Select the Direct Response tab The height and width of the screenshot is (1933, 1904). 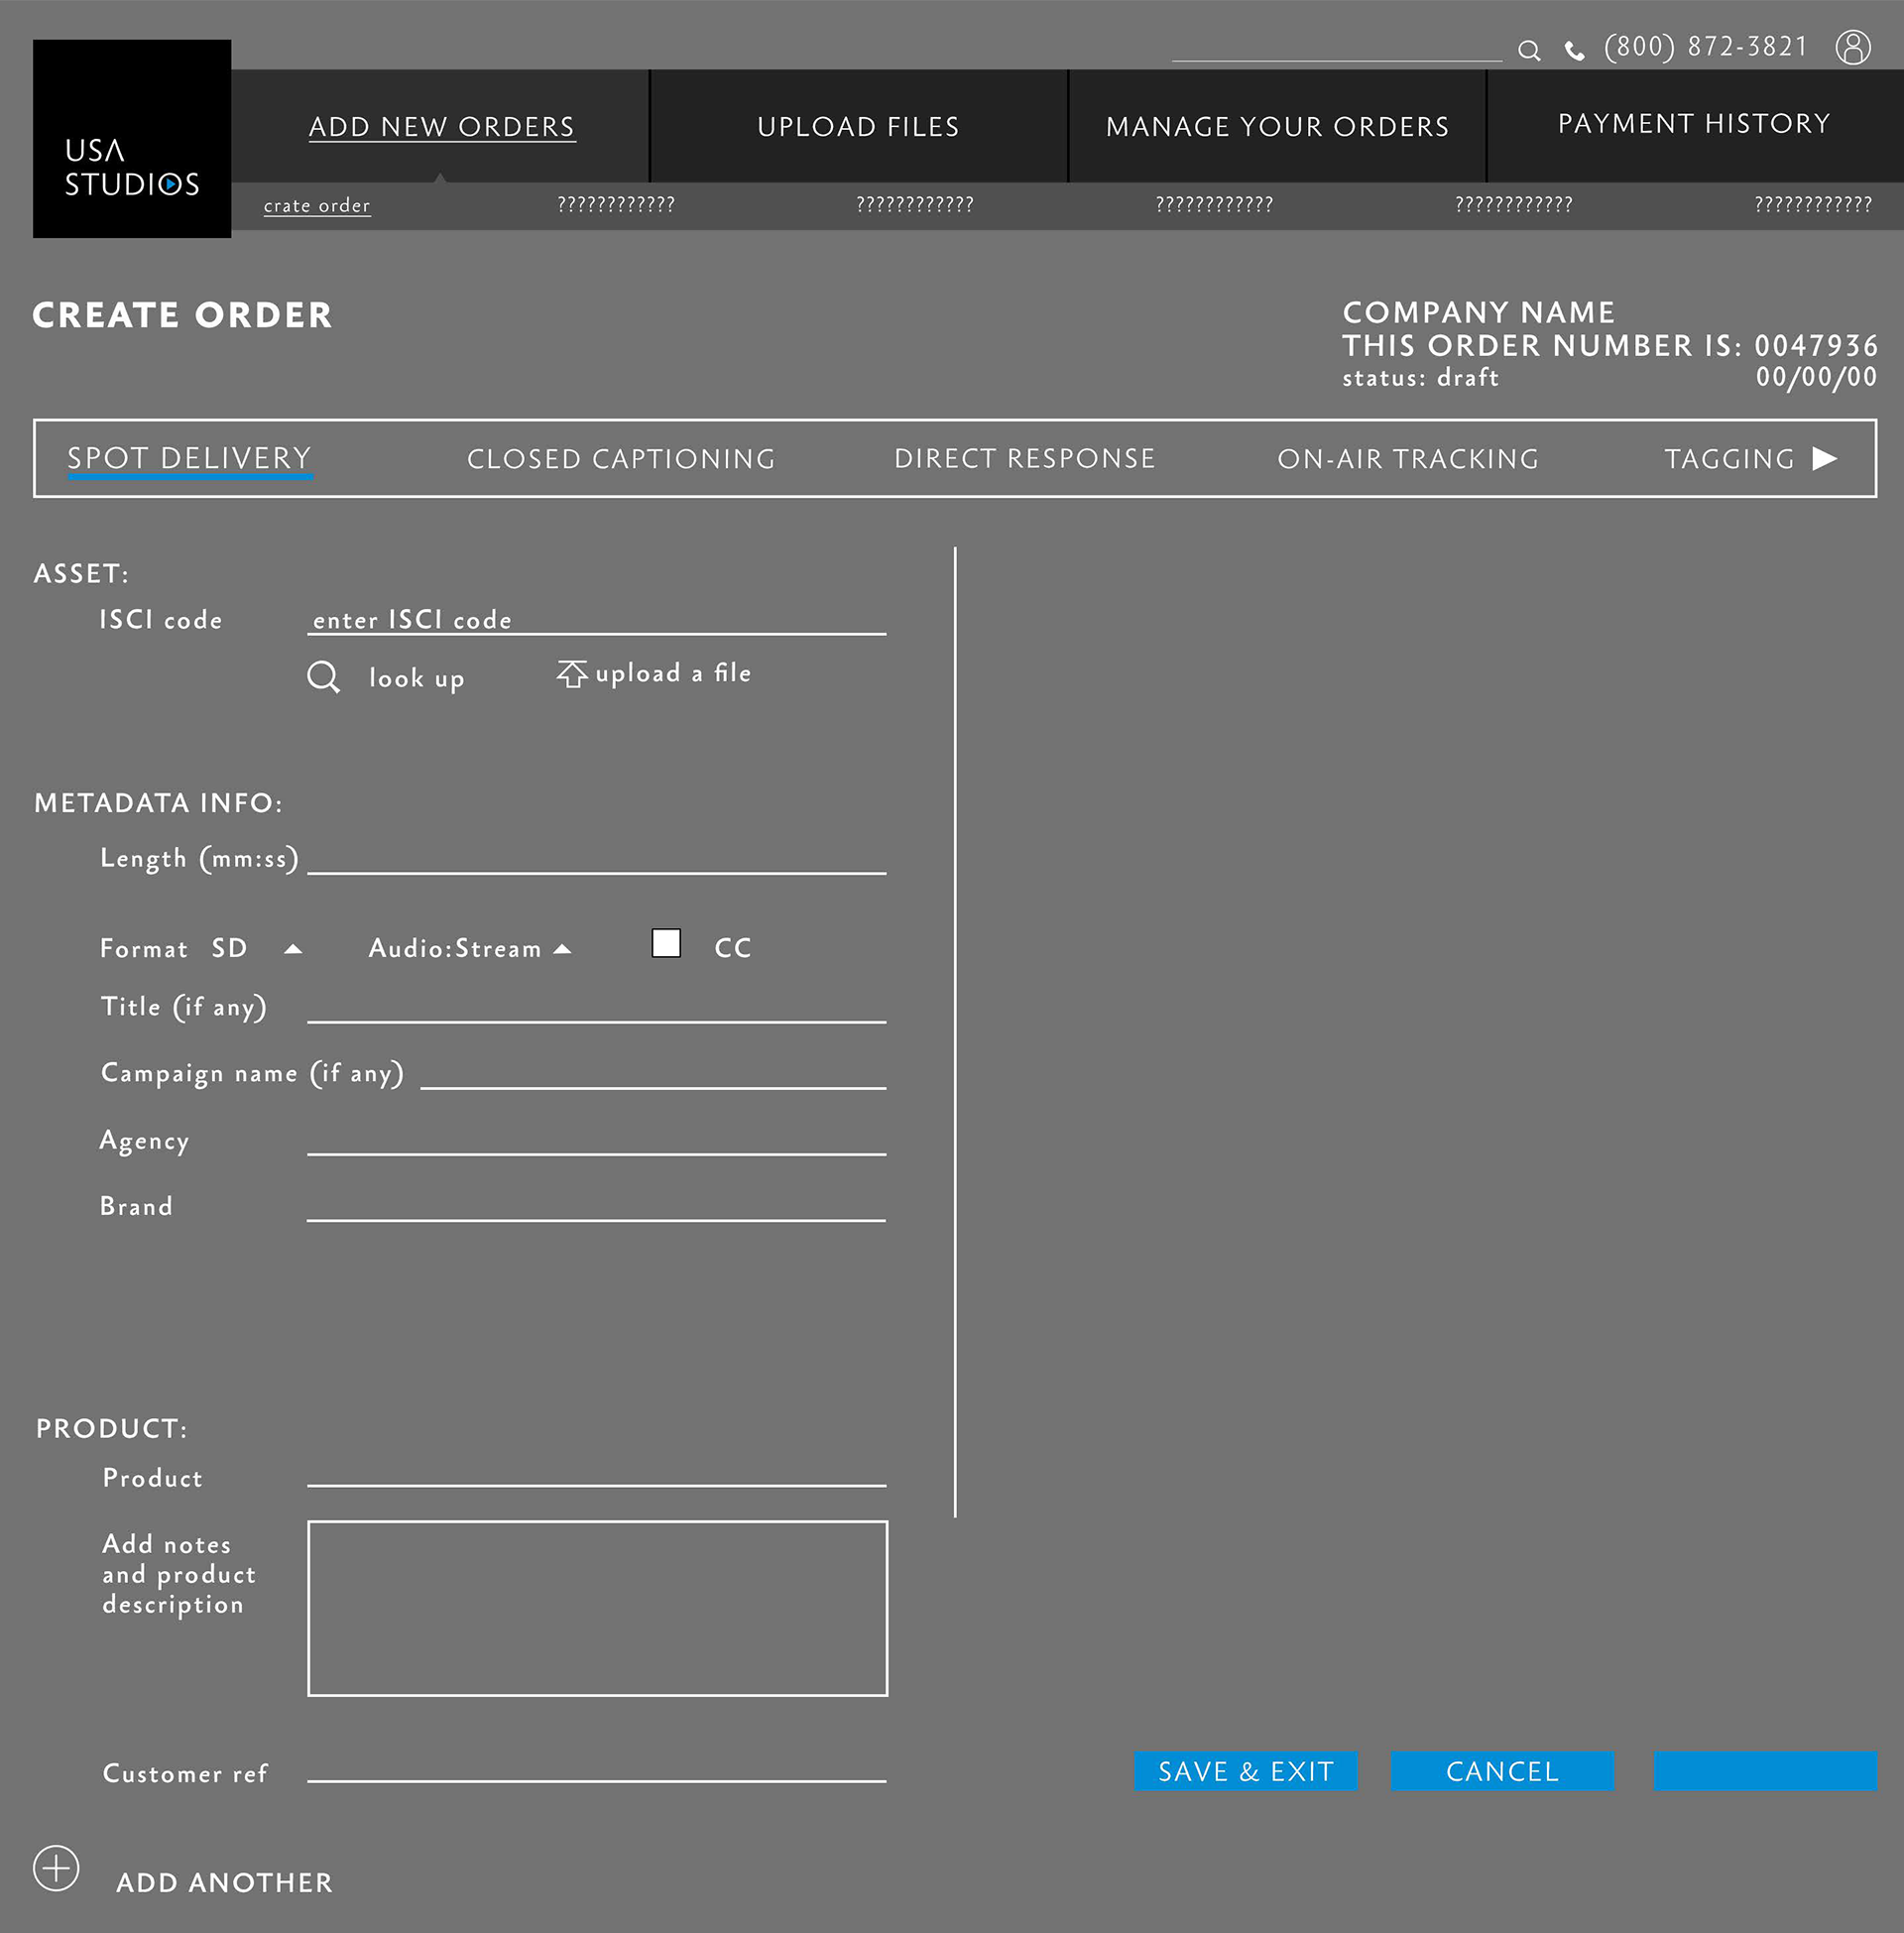(1024, 459)
